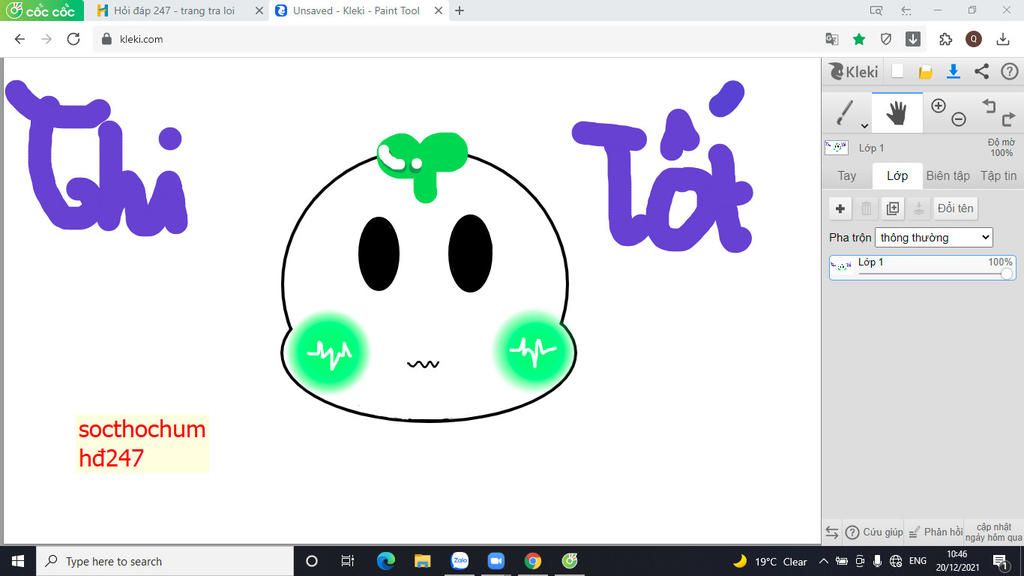Open Google Chrome from taskbar

(533, 561)
